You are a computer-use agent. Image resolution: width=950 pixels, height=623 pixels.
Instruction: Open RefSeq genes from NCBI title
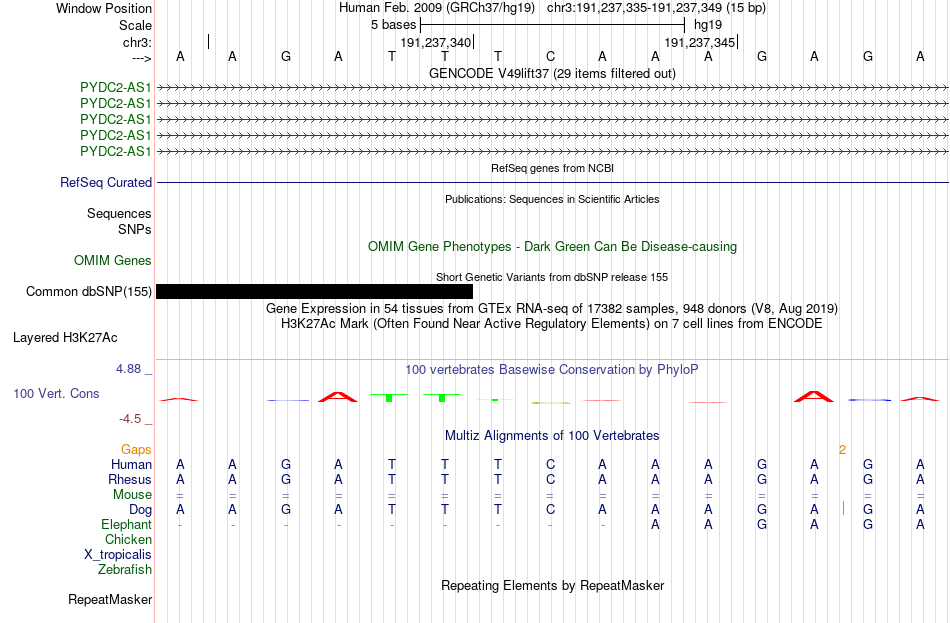(552, 168)
